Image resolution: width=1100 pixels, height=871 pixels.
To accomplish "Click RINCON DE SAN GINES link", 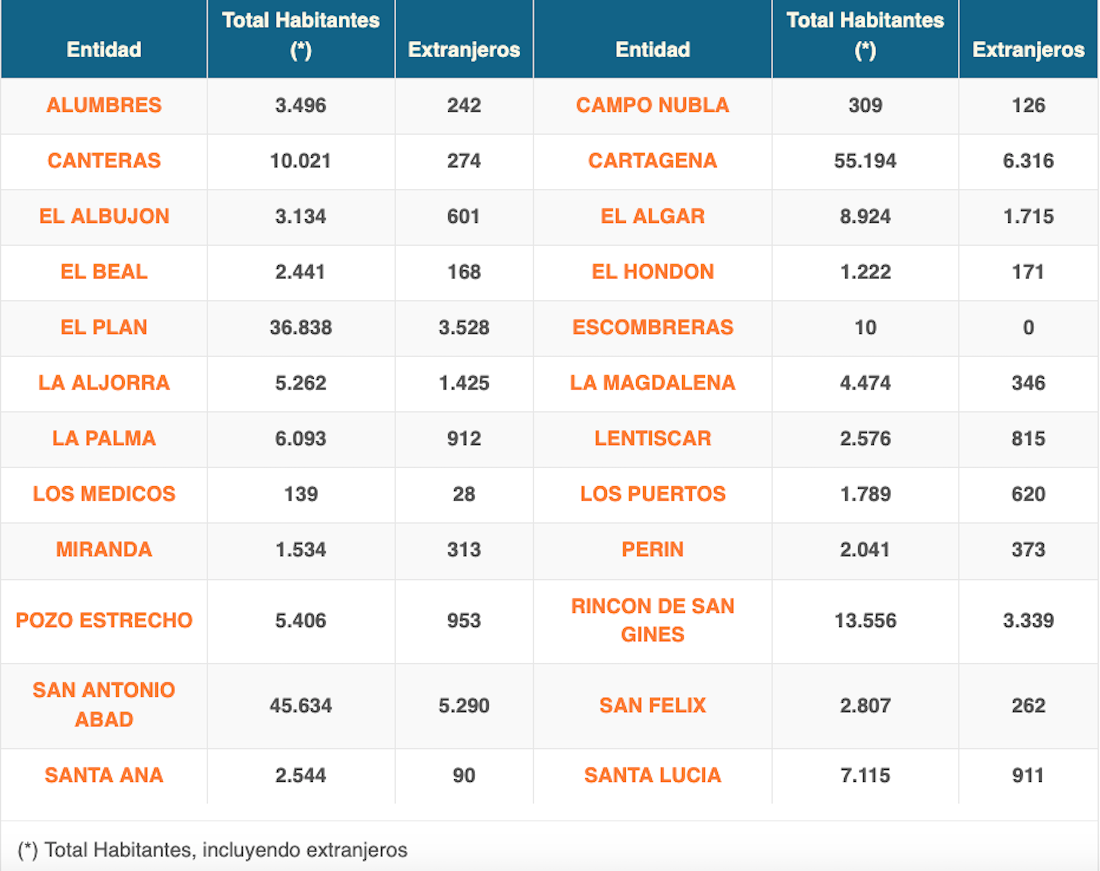I will click(x=652, y=620).
